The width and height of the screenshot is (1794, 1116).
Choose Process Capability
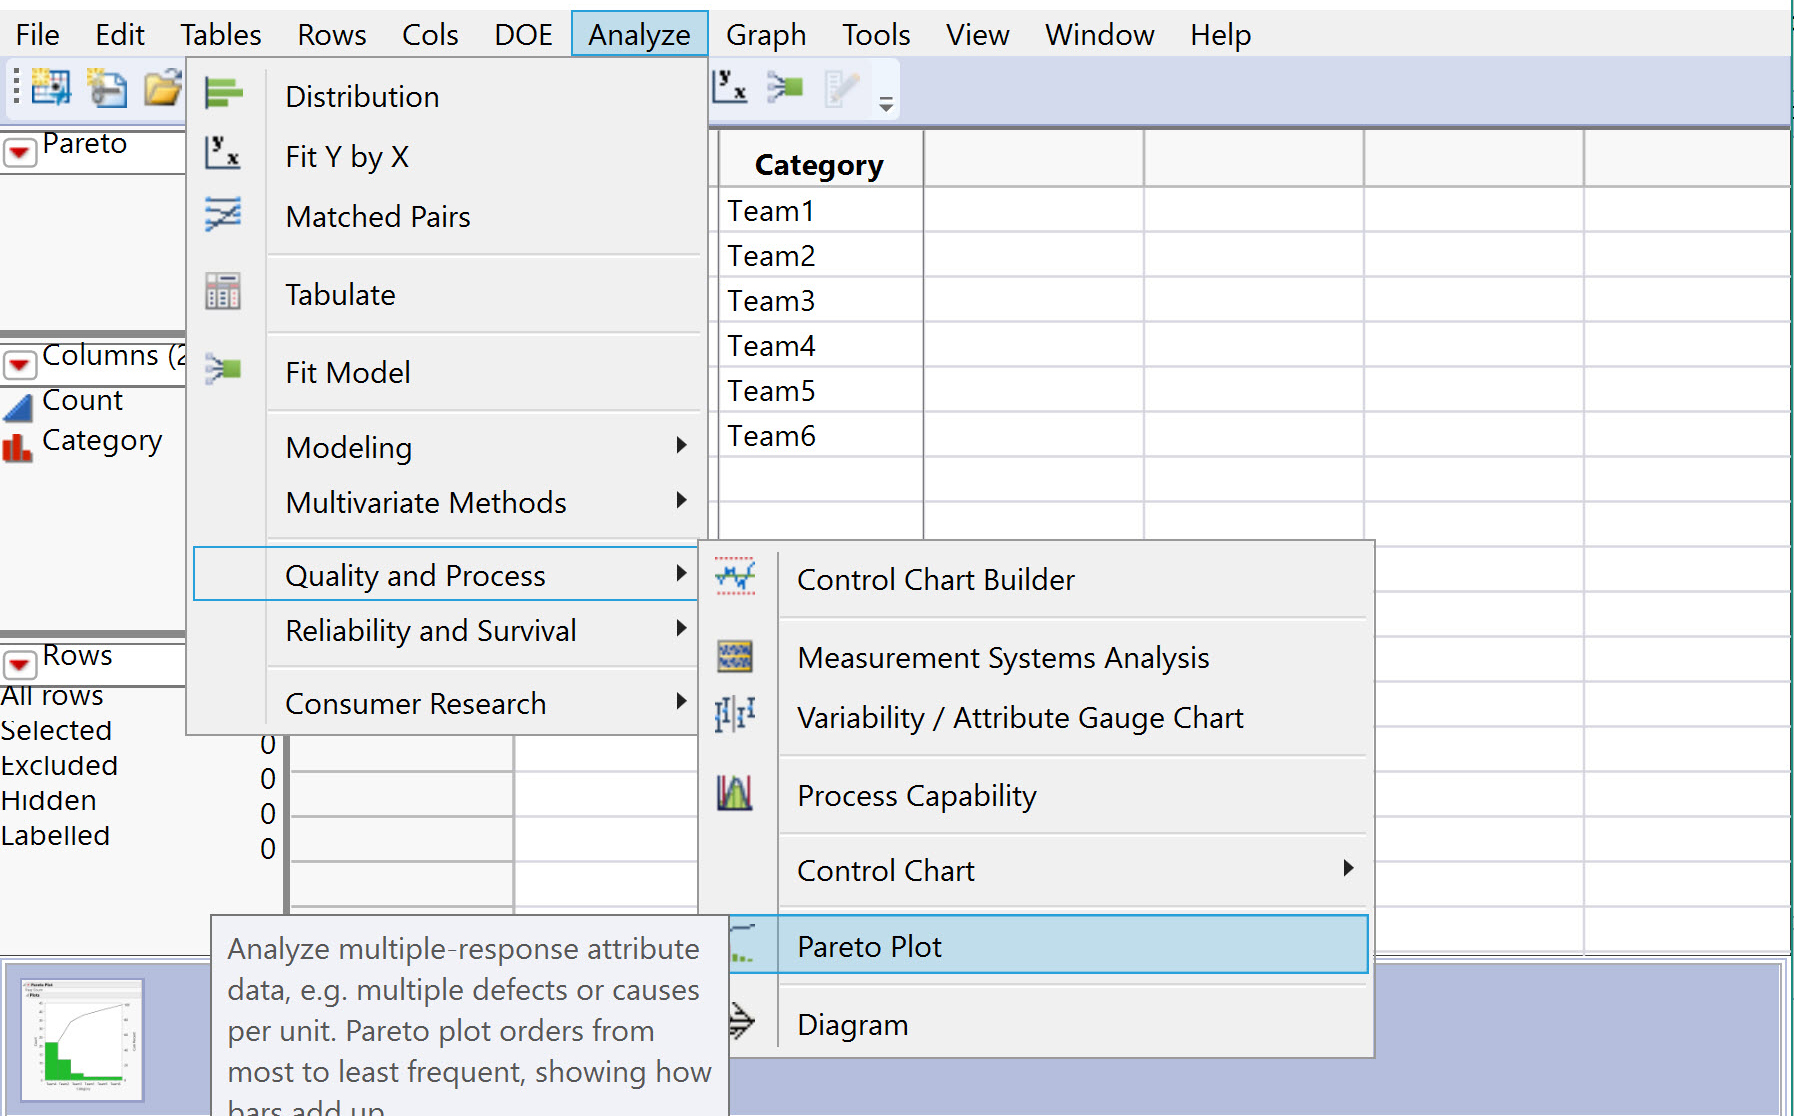(x=917, y=796)
